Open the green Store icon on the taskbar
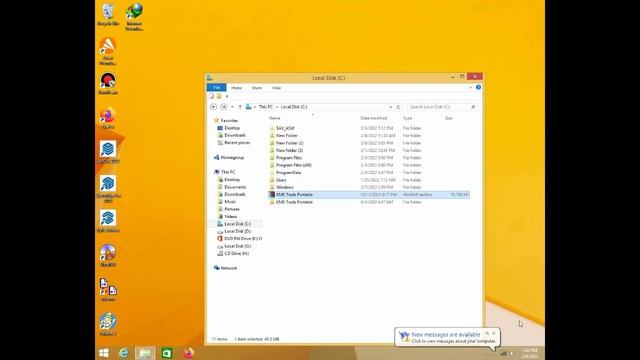The image size is (640, 360). 167,353
